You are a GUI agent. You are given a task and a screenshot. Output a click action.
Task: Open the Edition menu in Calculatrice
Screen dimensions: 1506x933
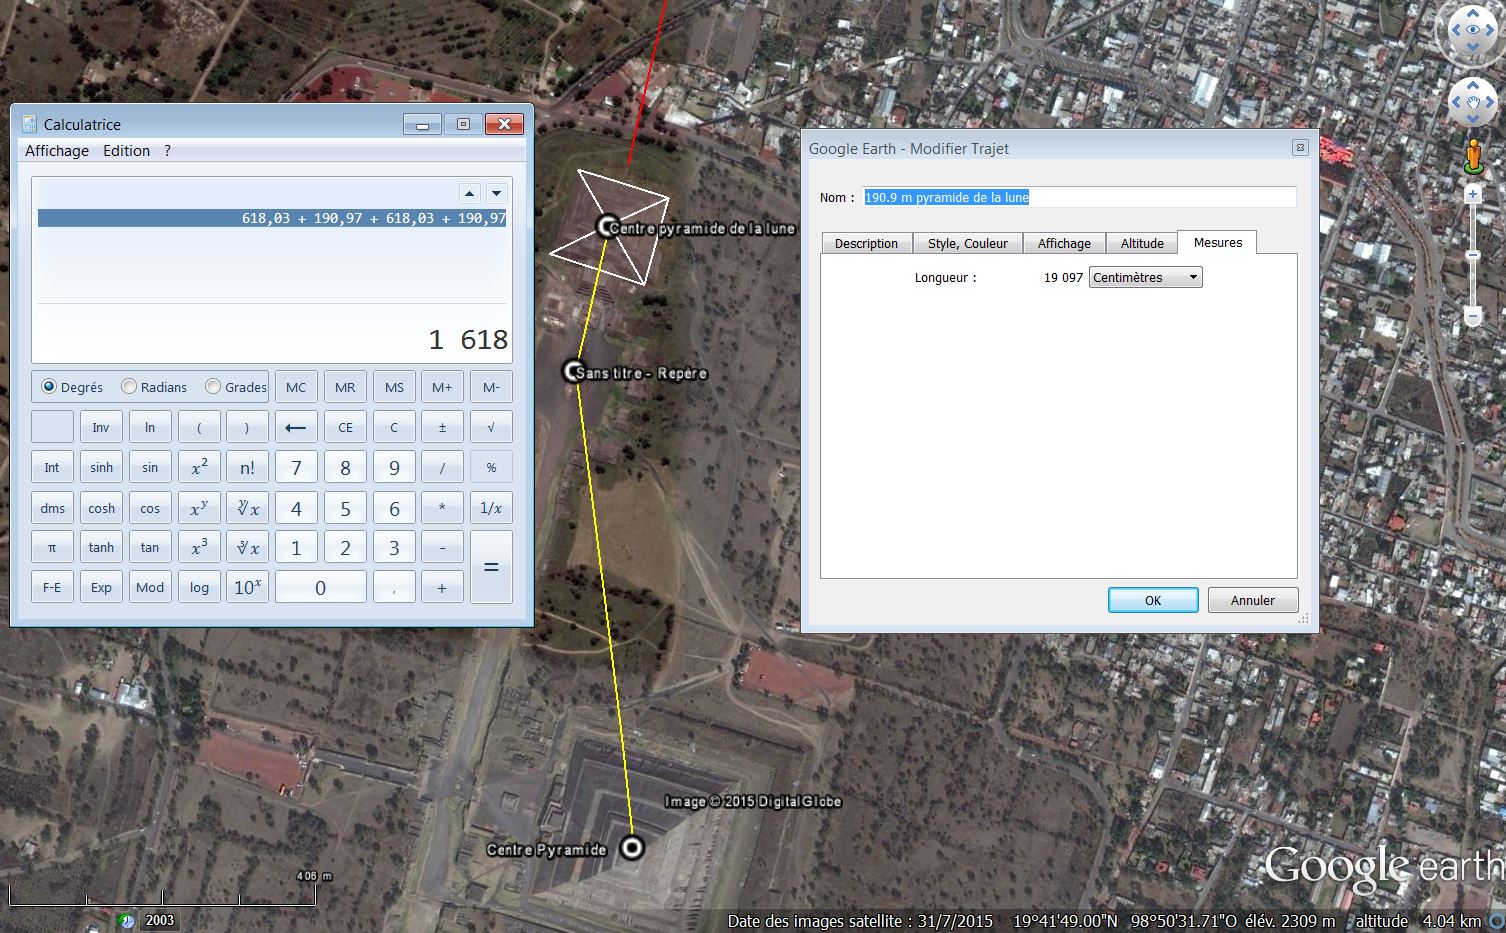click(x=127, y=150)
